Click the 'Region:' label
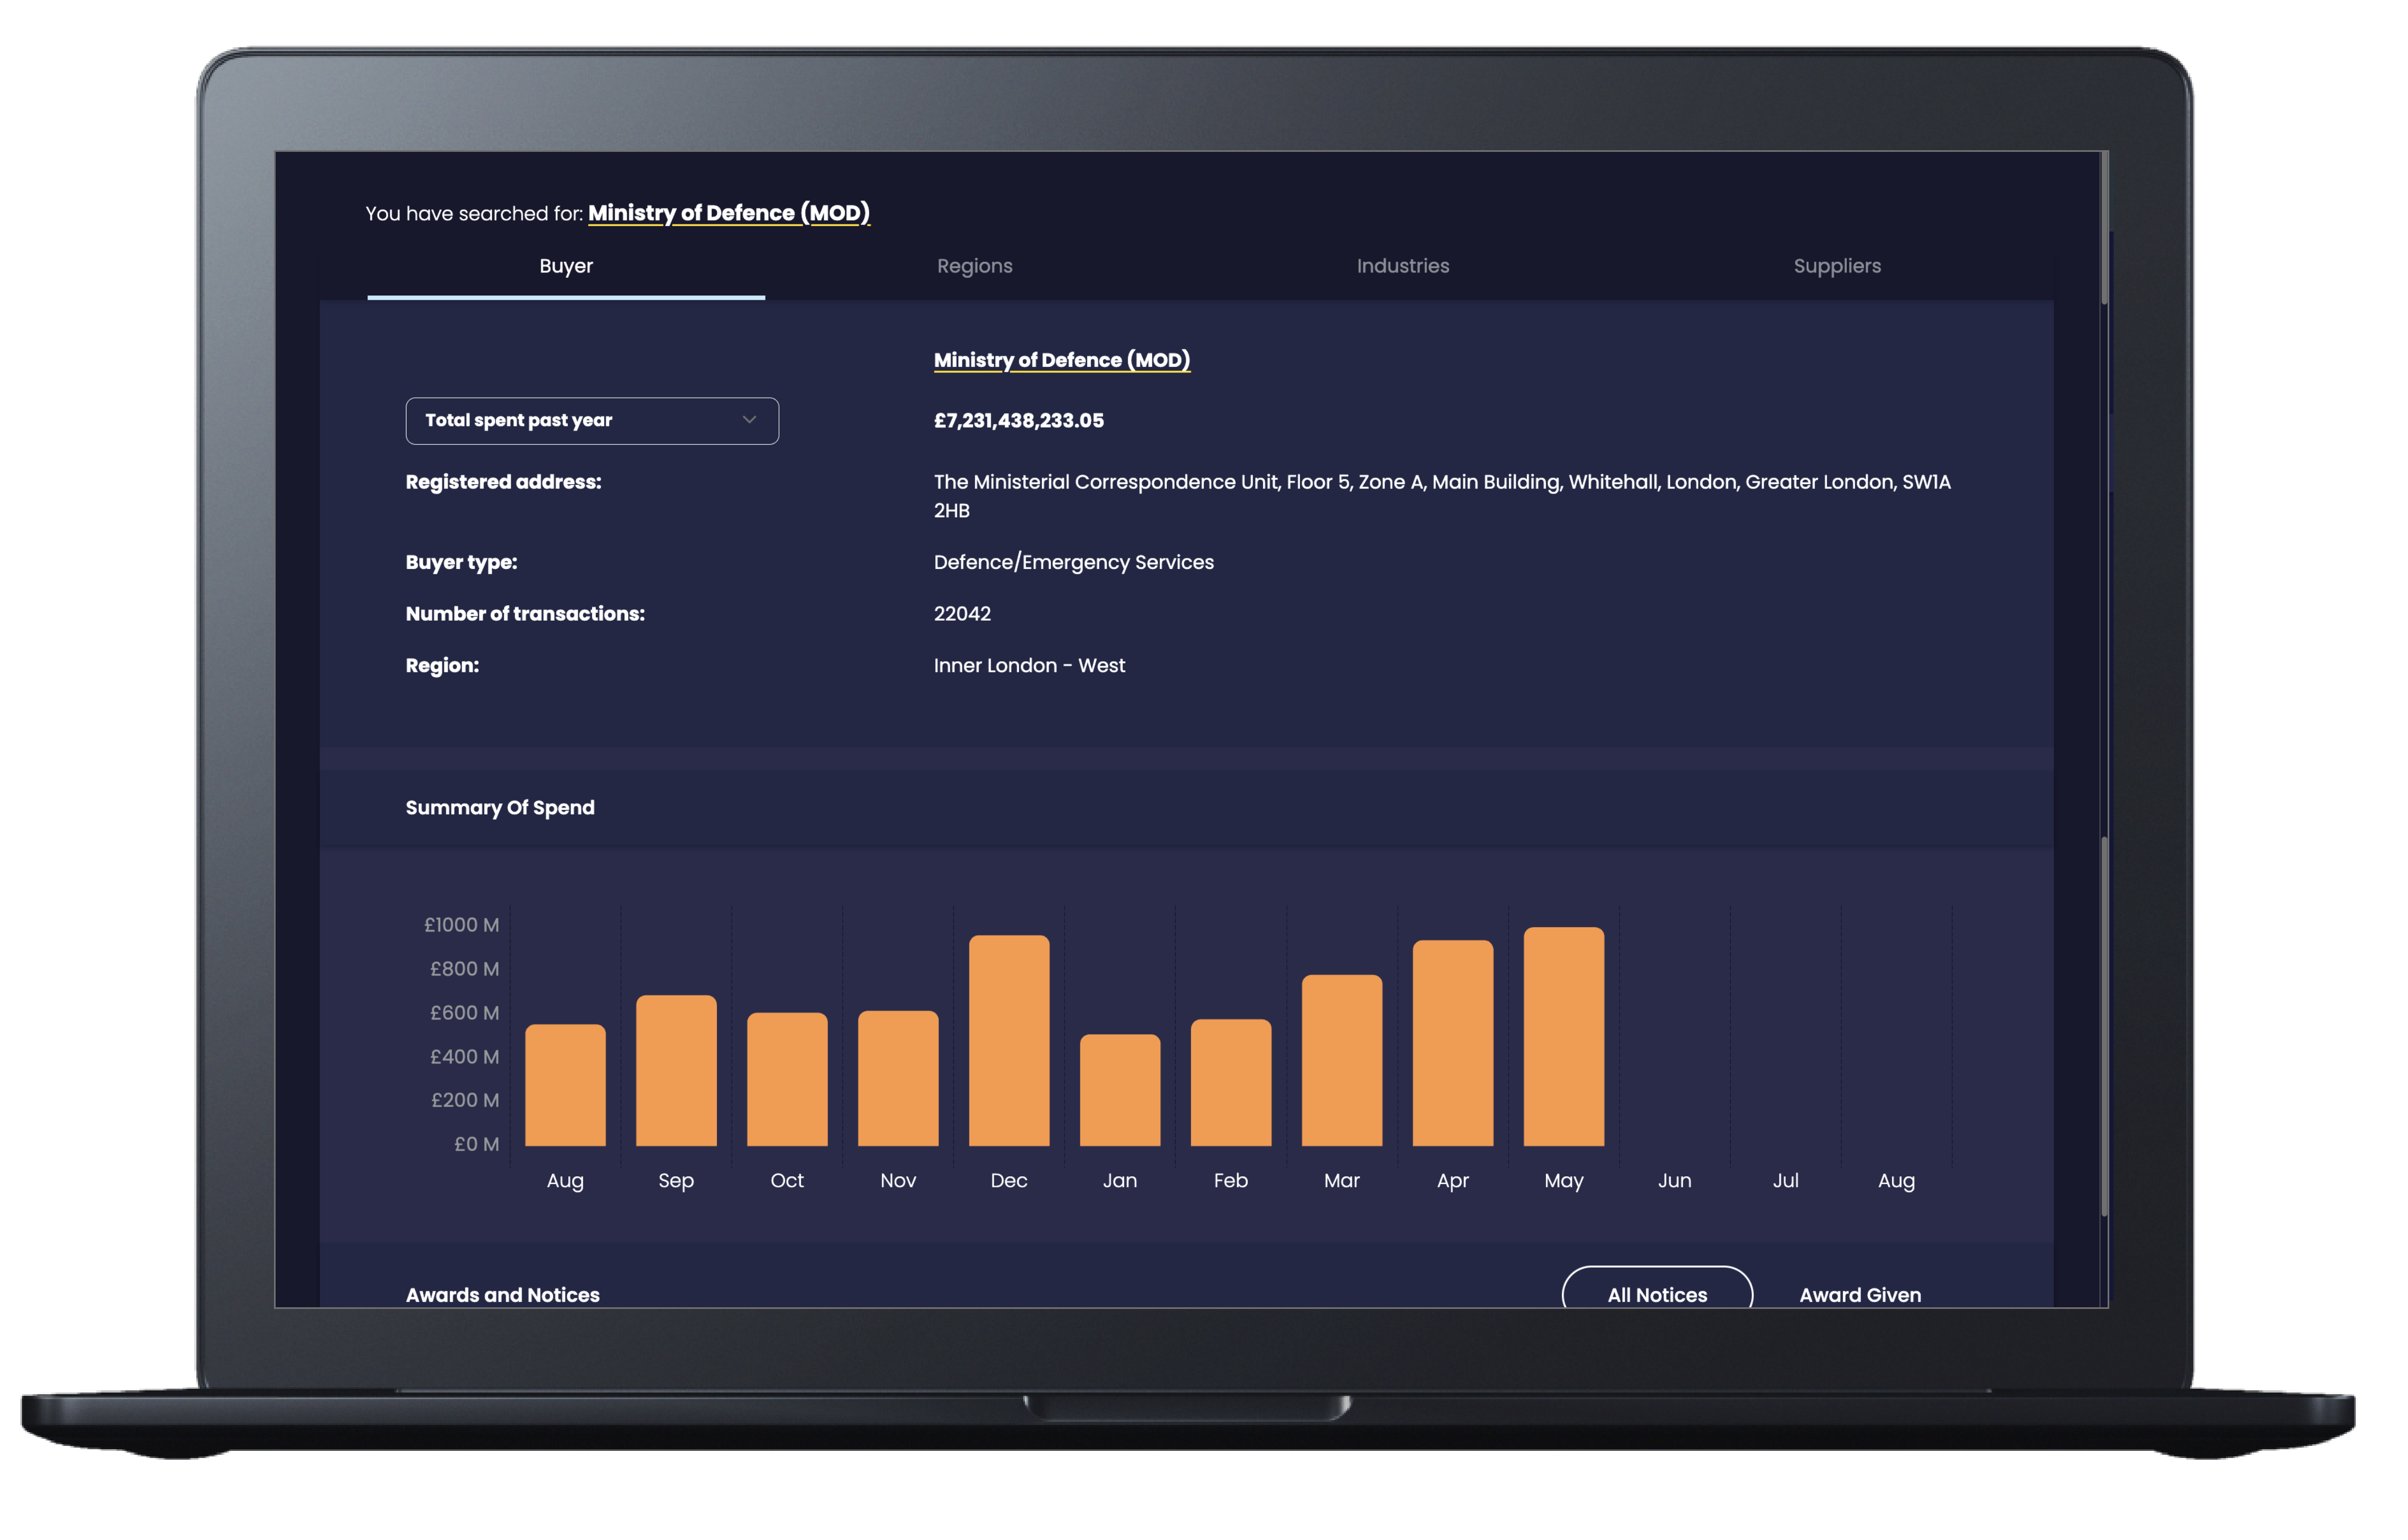Viewport: 2408px width, 1540px height. point(442,666)
